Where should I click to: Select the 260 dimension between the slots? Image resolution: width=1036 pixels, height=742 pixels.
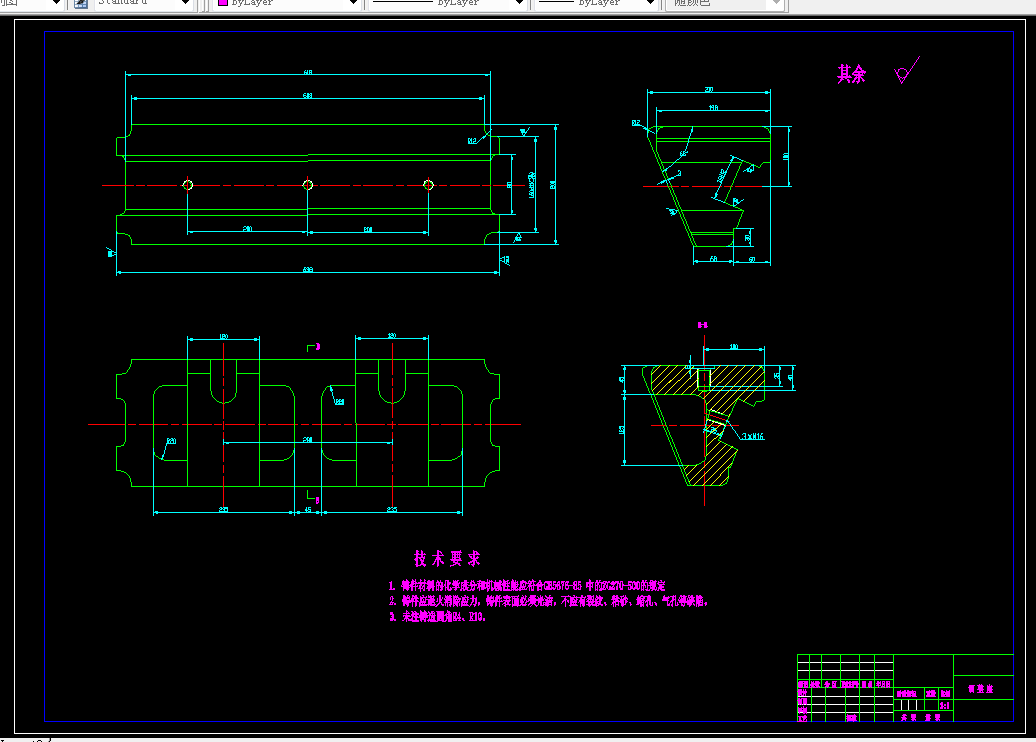[x=308, y=439]
